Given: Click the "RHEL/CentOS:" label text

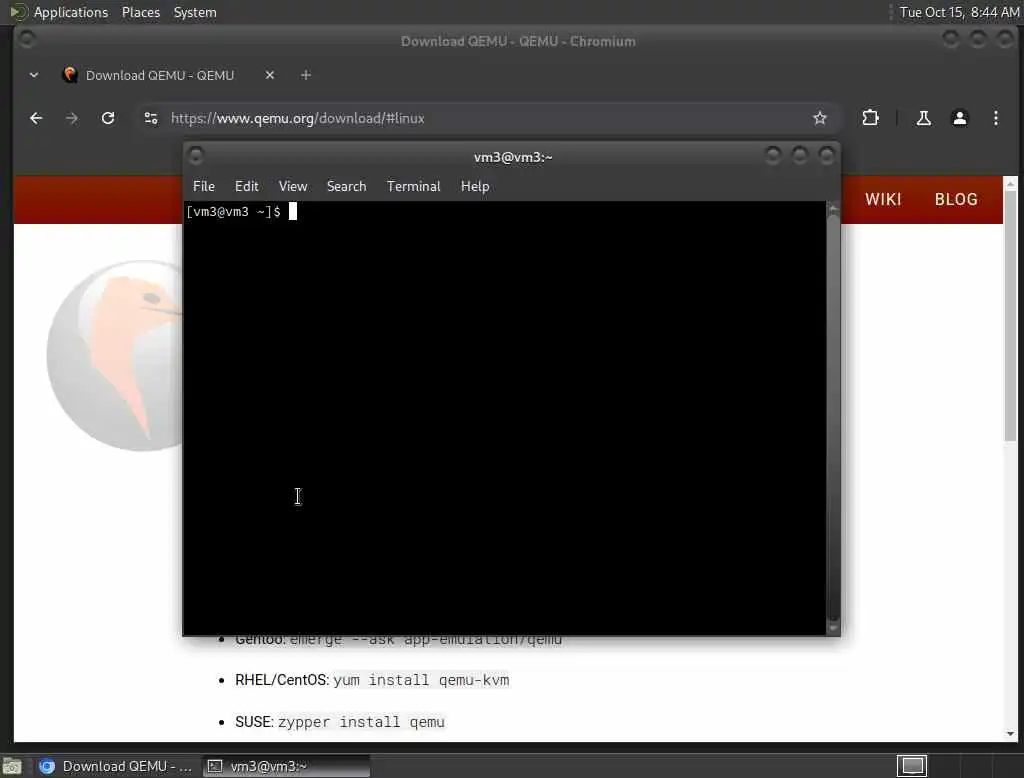Looking at the screenshot, I should click(x=282, y=680).
